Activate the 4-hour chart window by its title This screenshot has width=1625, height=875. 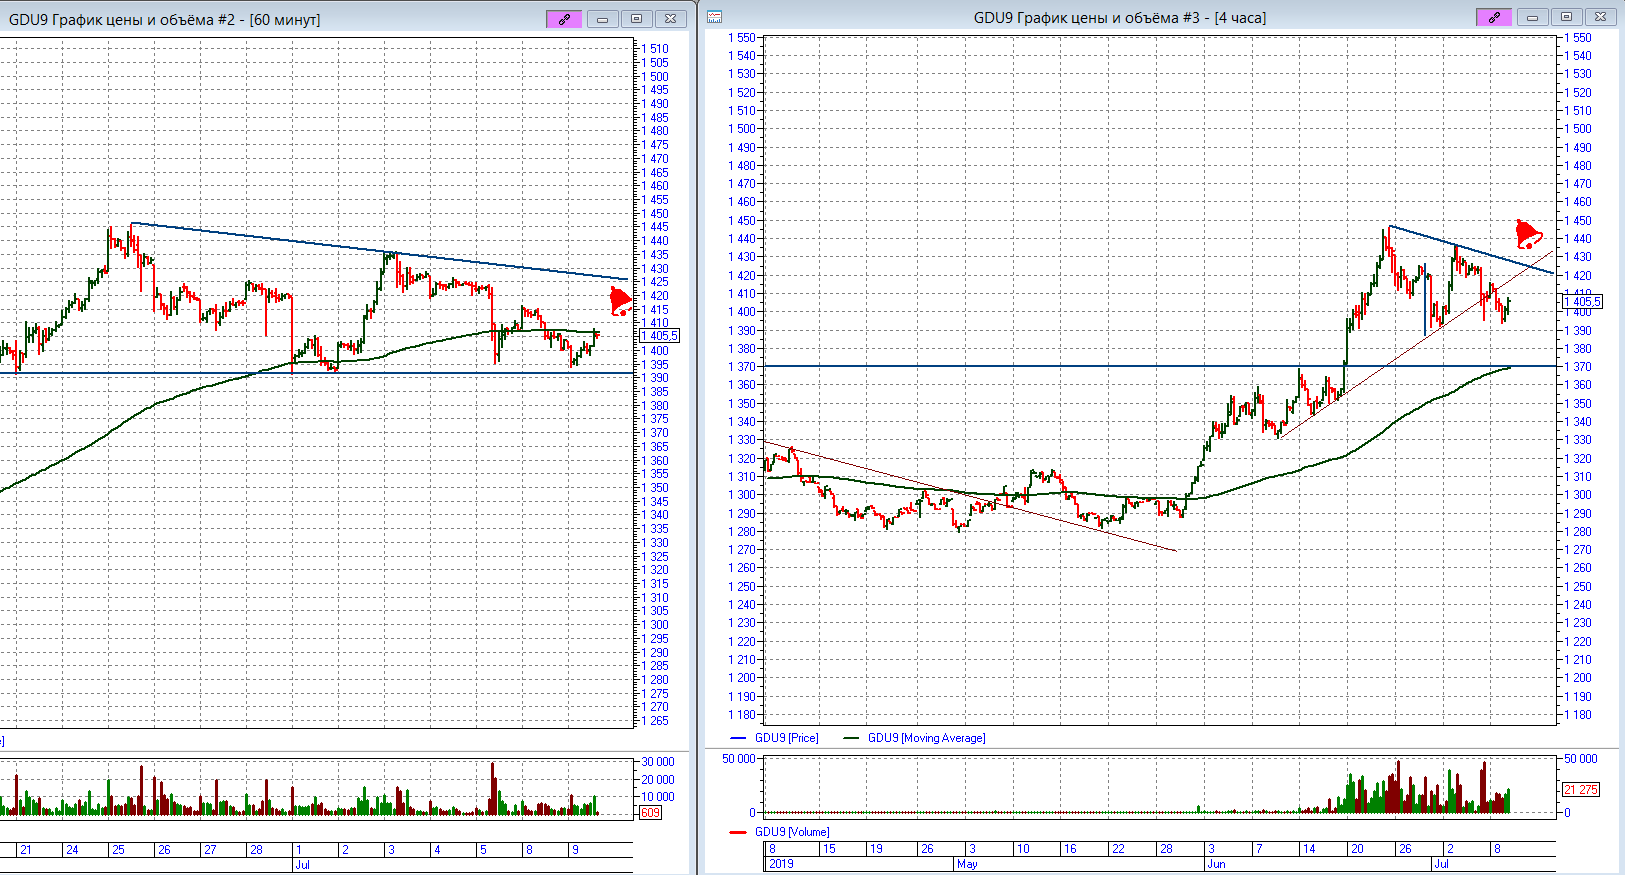1119,18
